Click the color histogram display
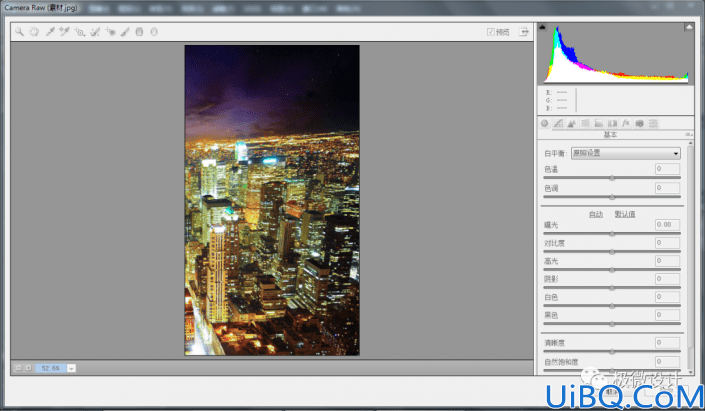Screen dimensions: 705x411 pyautogui.click(x=616, y=54)
